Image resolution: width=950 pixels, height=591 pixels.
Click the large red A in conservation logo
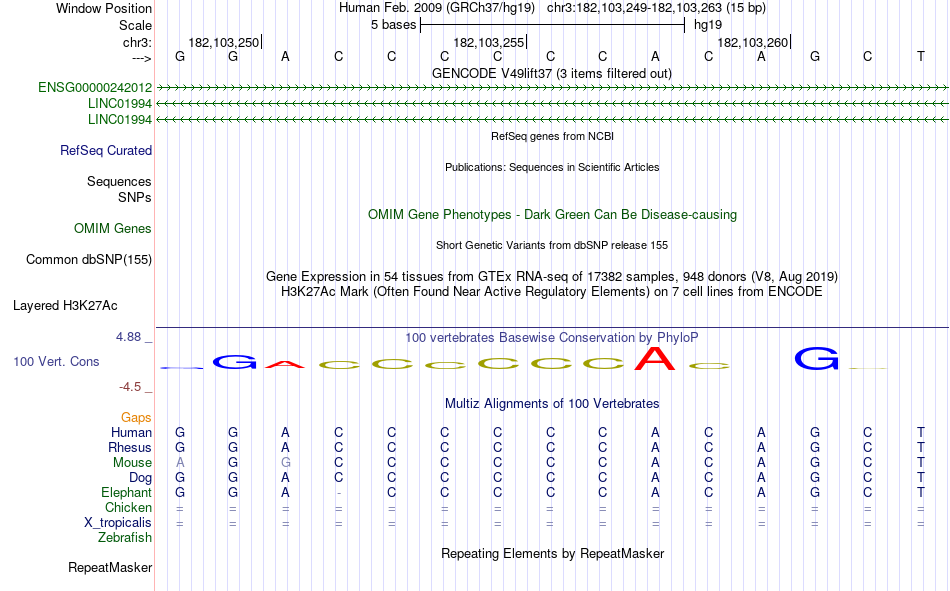click(655, 358)
